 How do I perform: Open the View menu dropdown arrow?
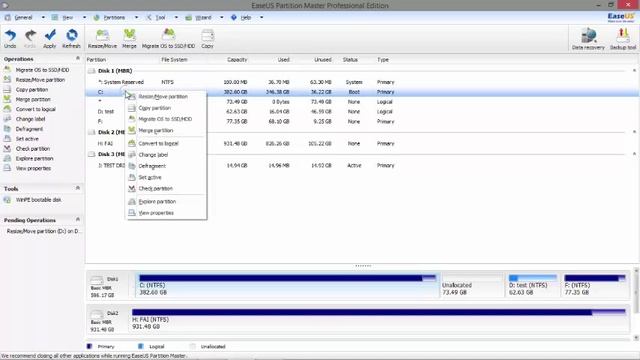[84, 18]
